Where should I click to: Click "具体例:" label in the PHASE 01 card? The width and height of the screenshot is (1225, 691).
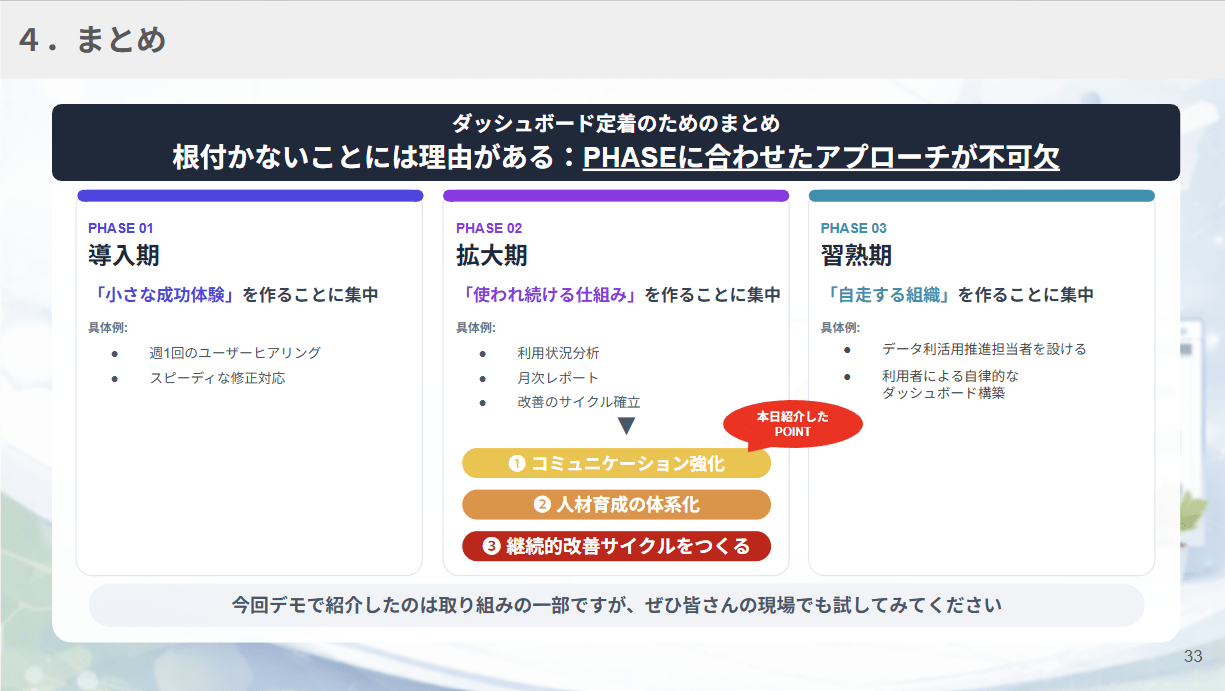pyautogui.click(x=108, y=328)
